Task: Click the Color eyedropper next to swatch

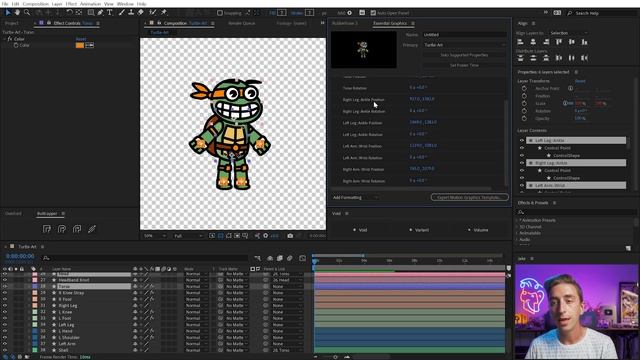Action: (x=90, y=45)
